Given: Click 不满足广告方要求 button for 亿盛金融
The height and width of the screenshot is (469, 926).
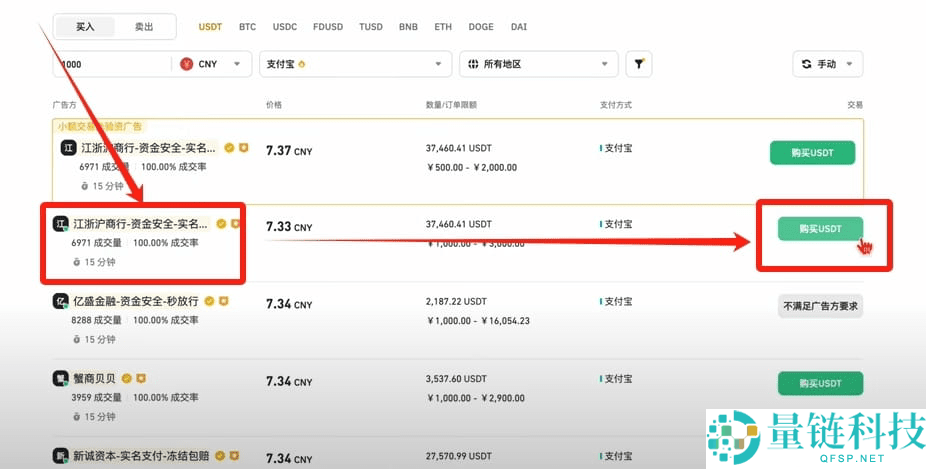Looking at the screenshot, I should click(x=820, y=306).
